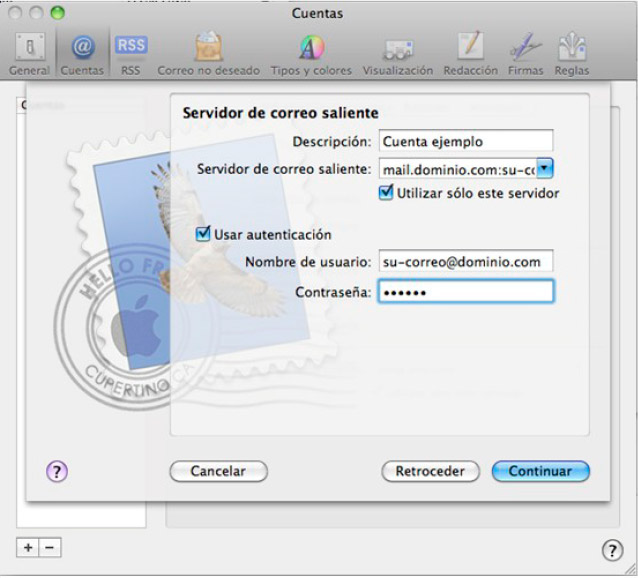Toggle the Usar autenticación checkbox
638x578 pixels.
[x=203, y=234]
